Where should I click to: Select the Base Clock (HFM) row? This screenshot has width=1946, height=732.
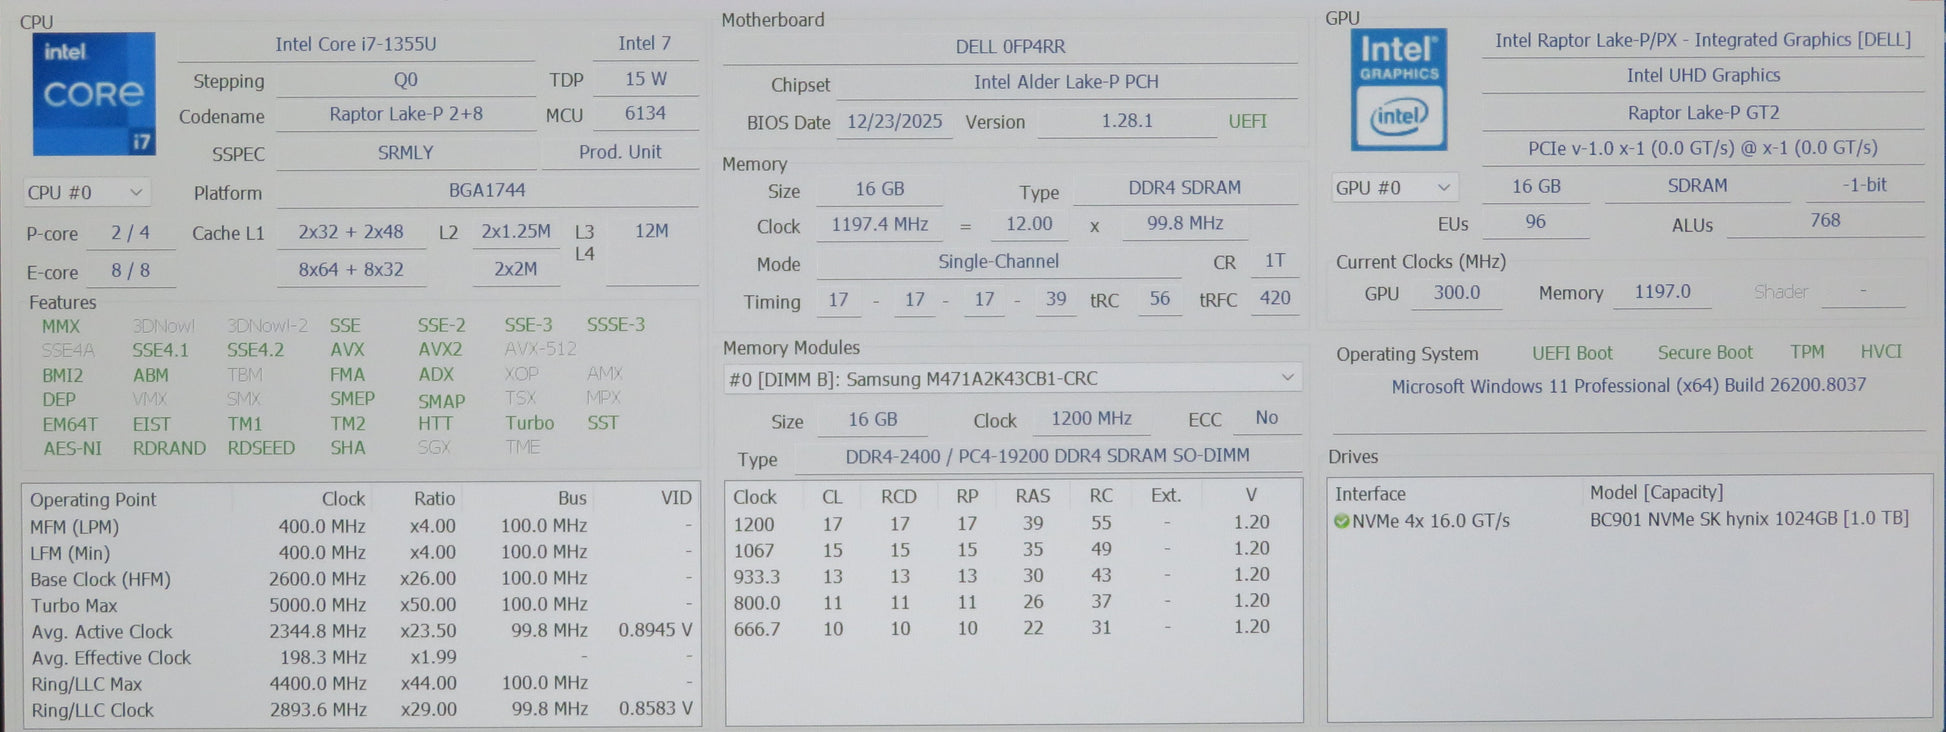click(360, 579)
